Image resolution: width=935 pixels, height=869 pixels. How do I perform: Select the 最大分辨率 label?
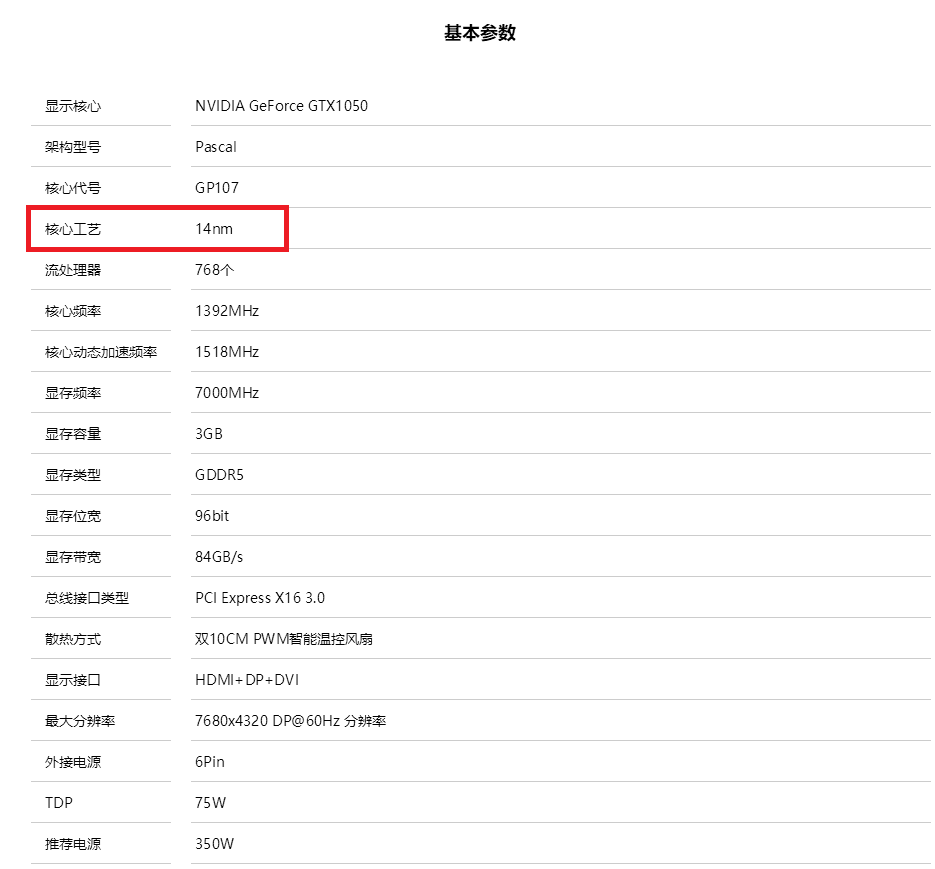80,722
